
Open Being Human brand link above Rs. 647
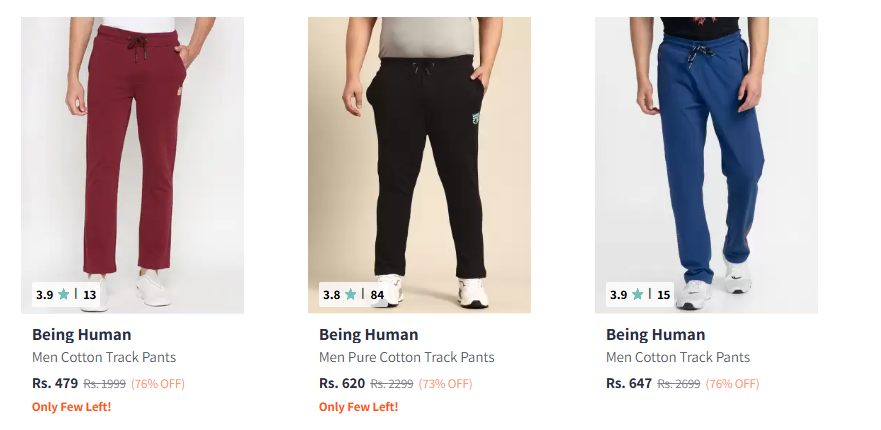[655, 335]
